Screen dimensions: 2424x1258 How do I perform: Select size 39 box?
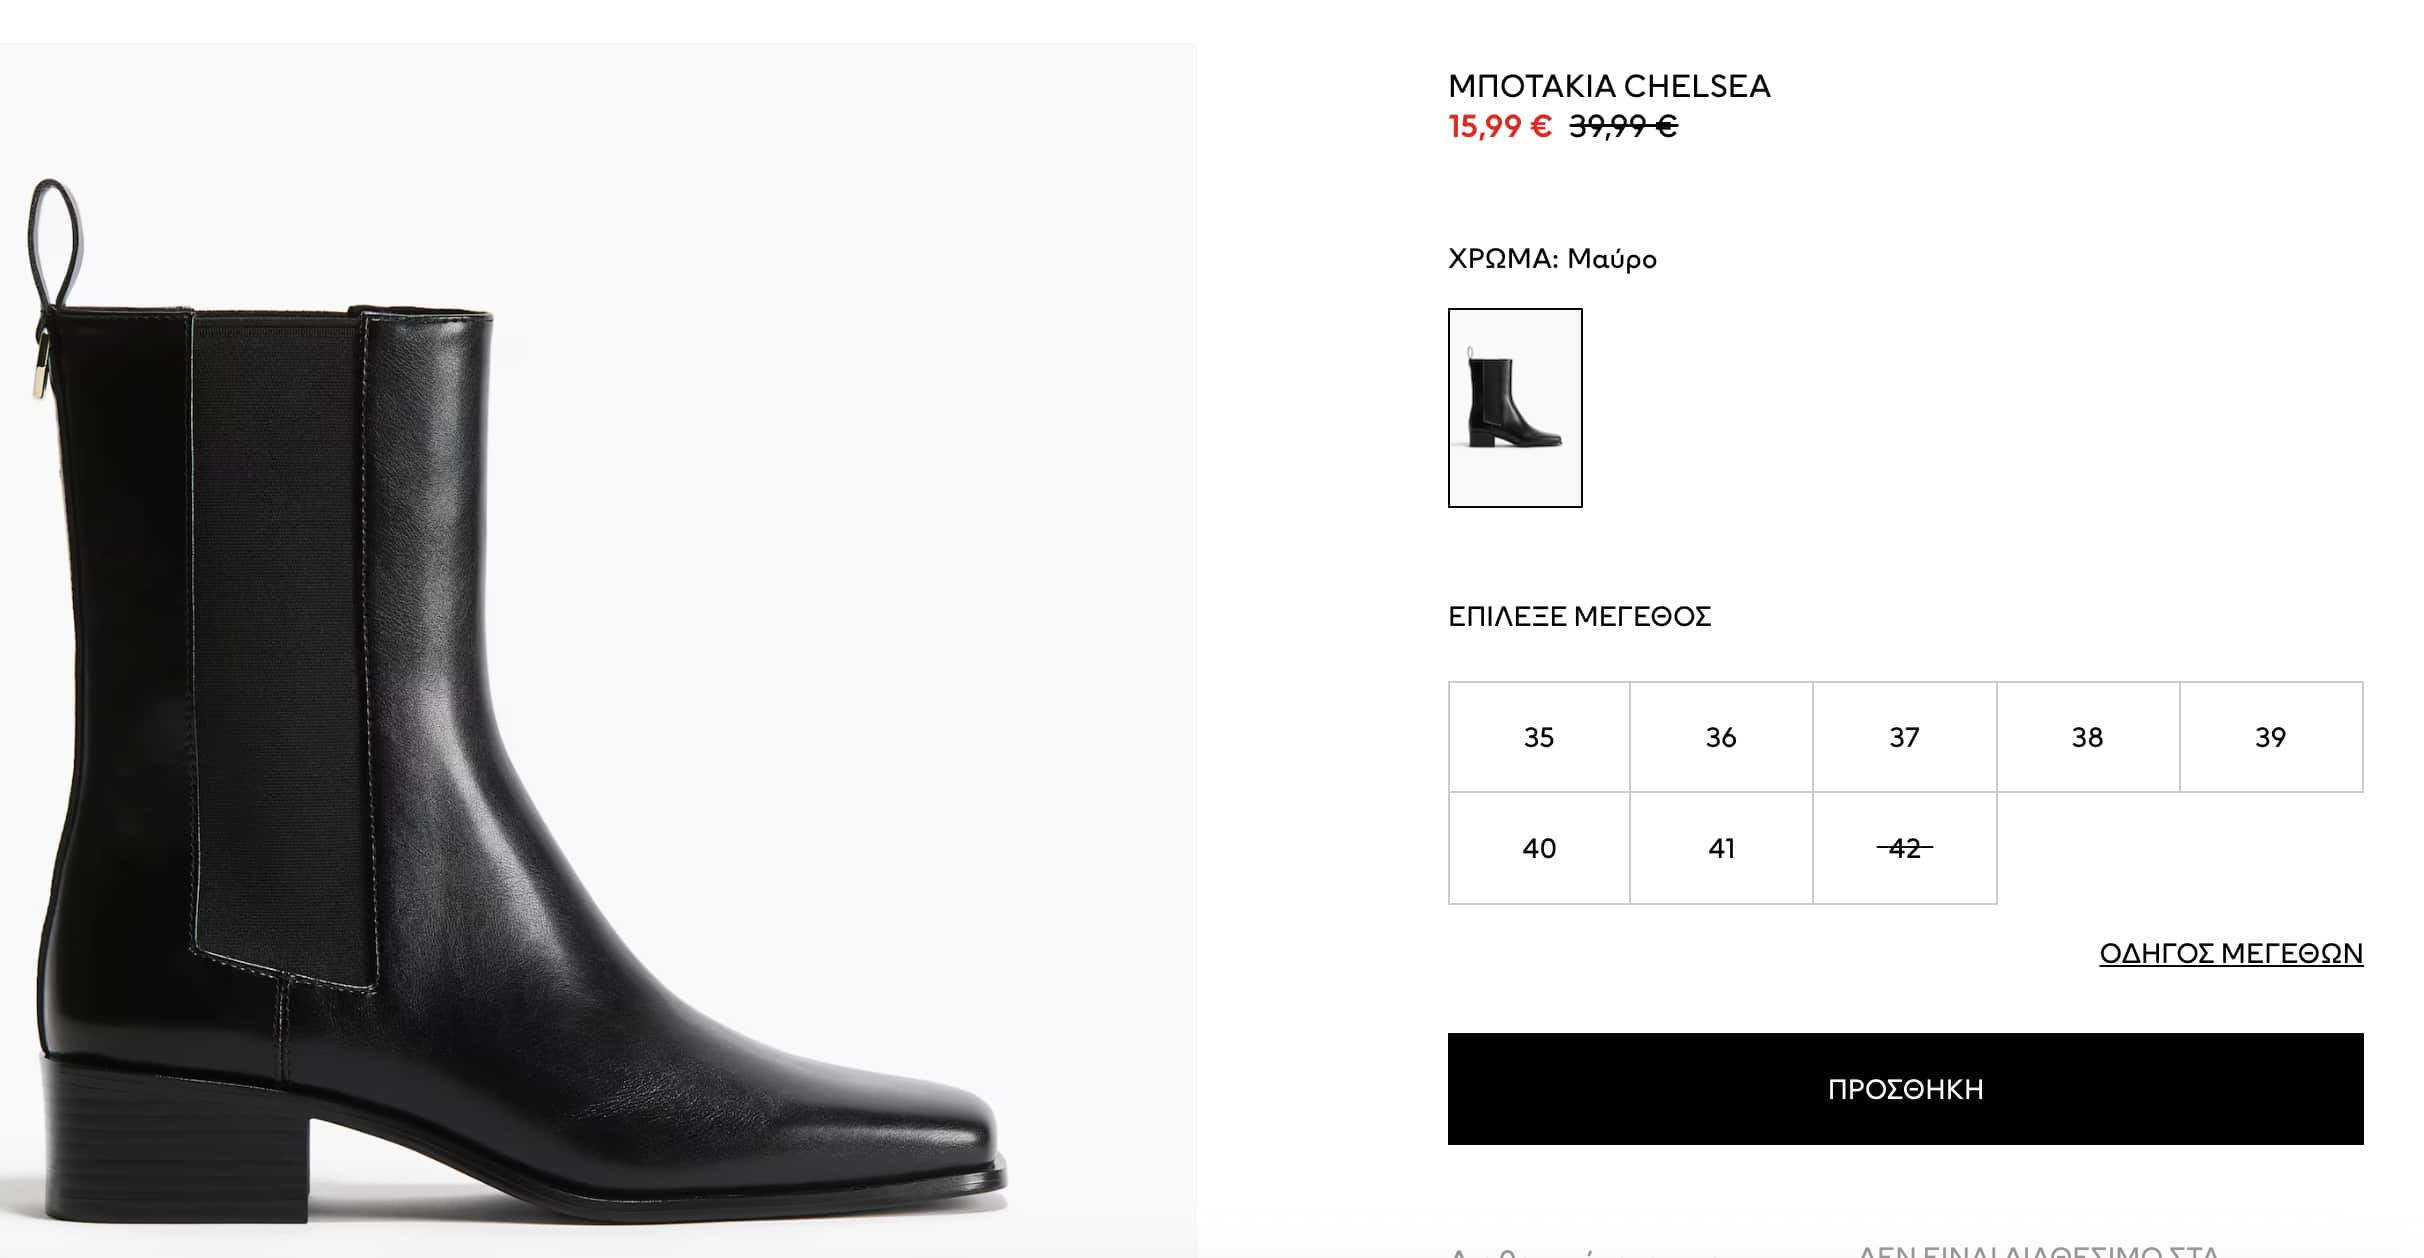(2270, 737)
